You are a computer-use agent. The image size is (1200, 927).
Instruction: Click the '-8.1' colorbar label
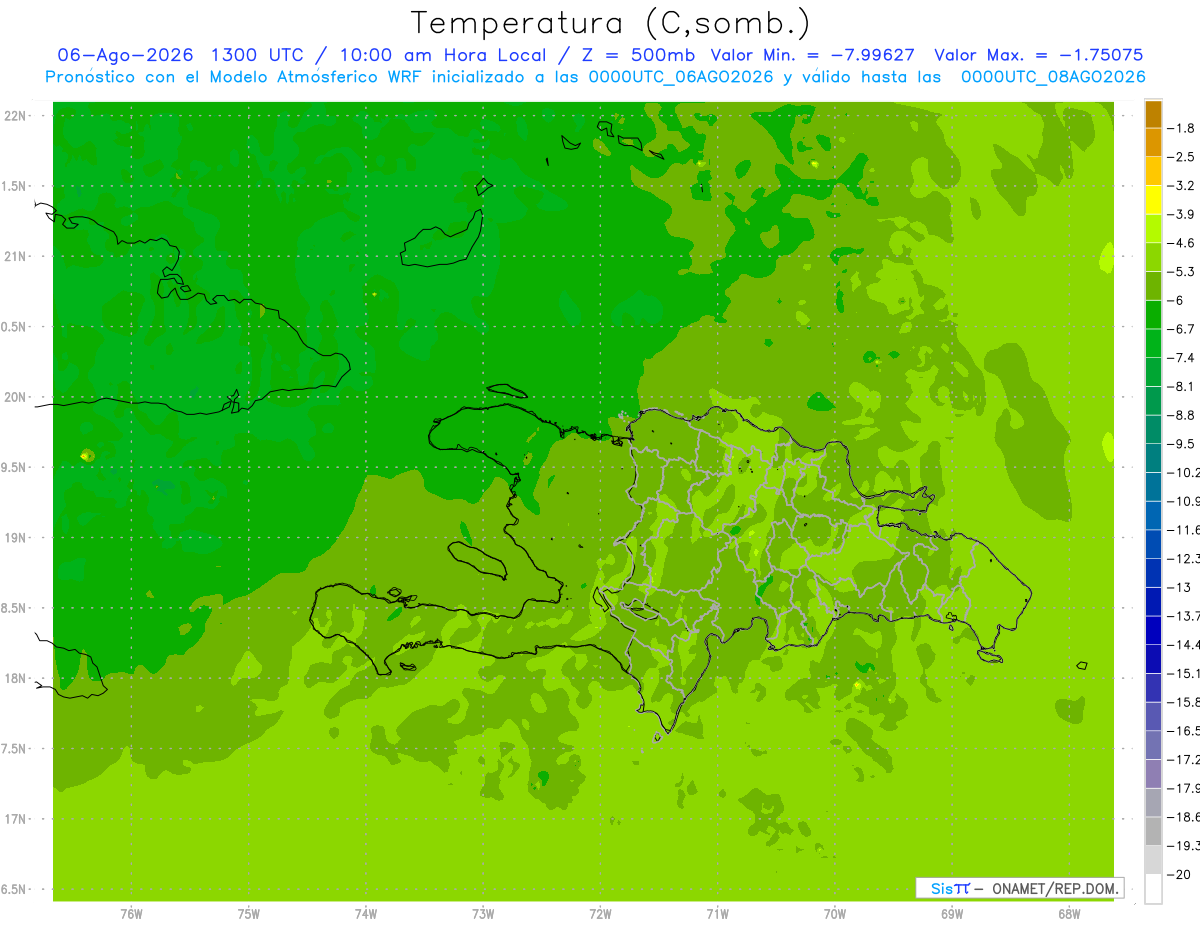1182,386
